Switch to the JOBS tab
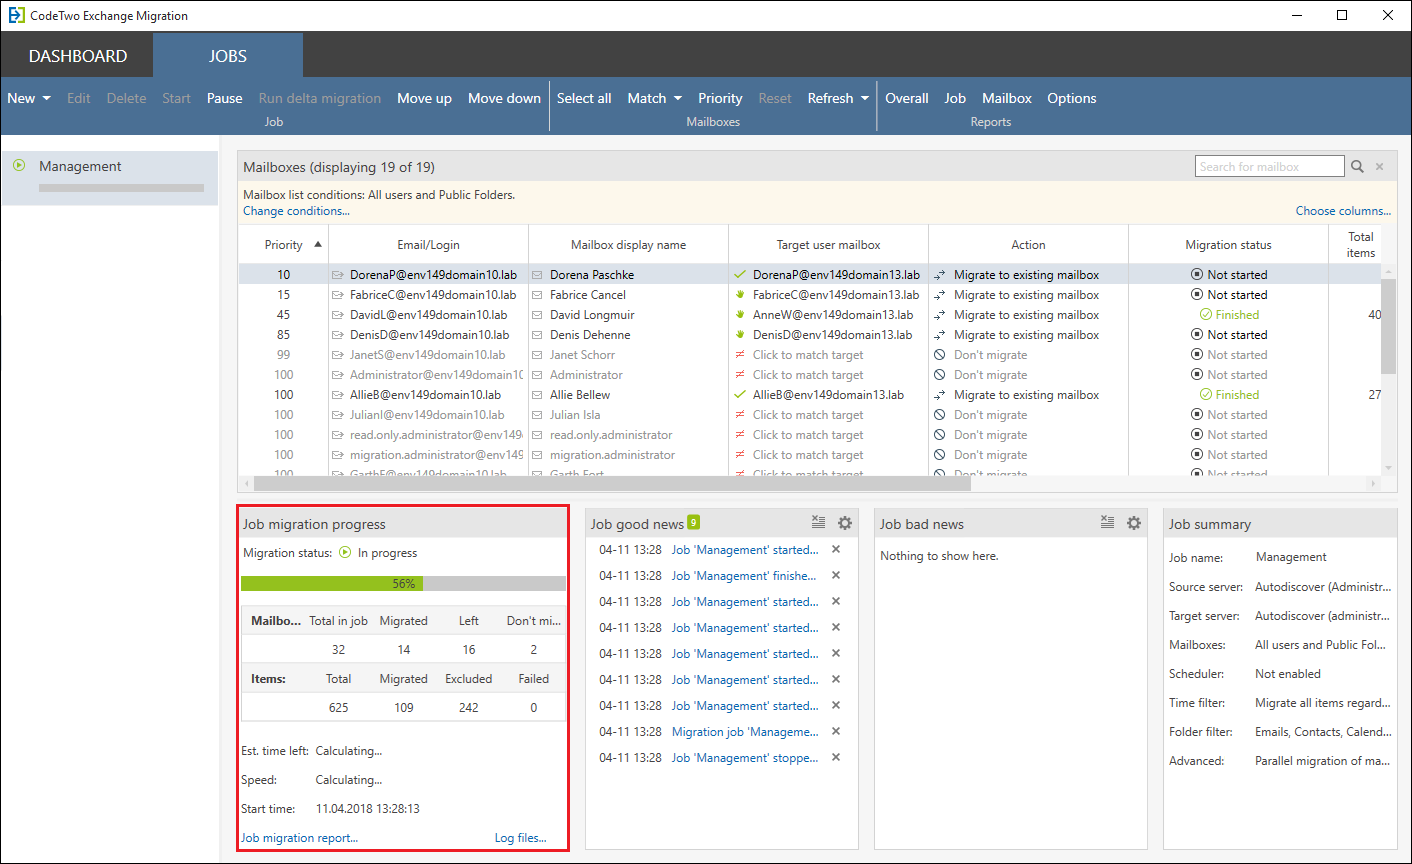The image size is (1412, 864). coord(228,56)
